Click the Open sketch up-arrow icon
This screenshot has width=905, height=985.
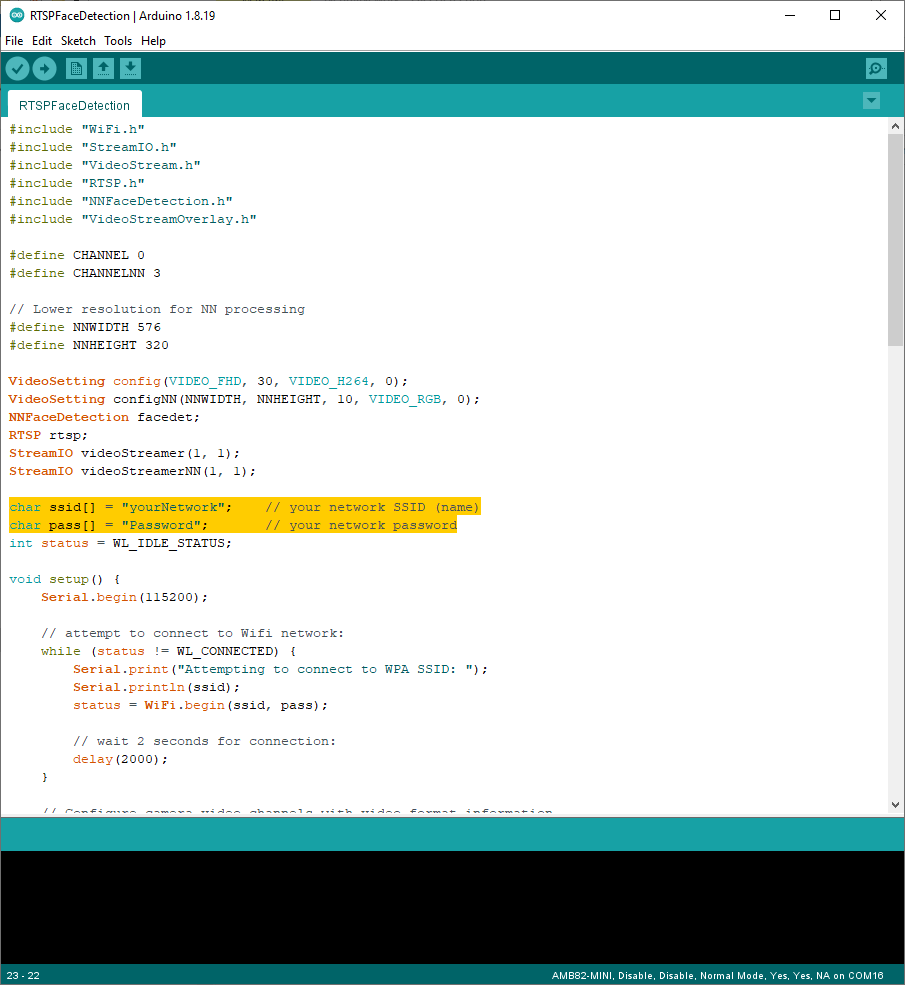103,69
